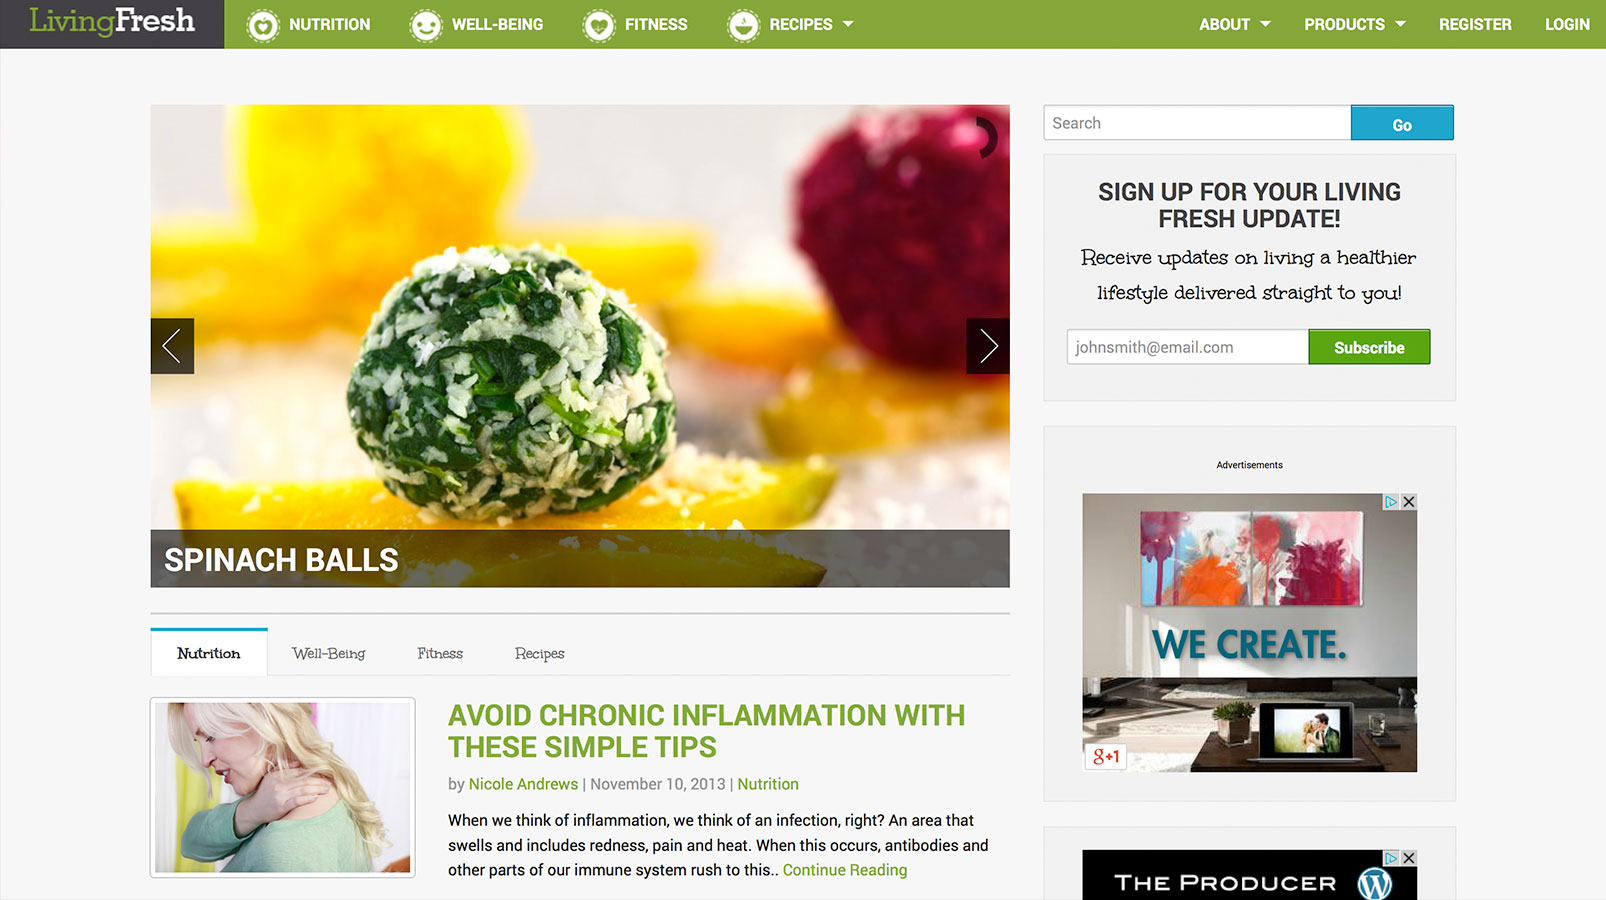Viewport: 1606px width, 900px height.
Task: Select the Recipes tab below slider
Action: 540,653
